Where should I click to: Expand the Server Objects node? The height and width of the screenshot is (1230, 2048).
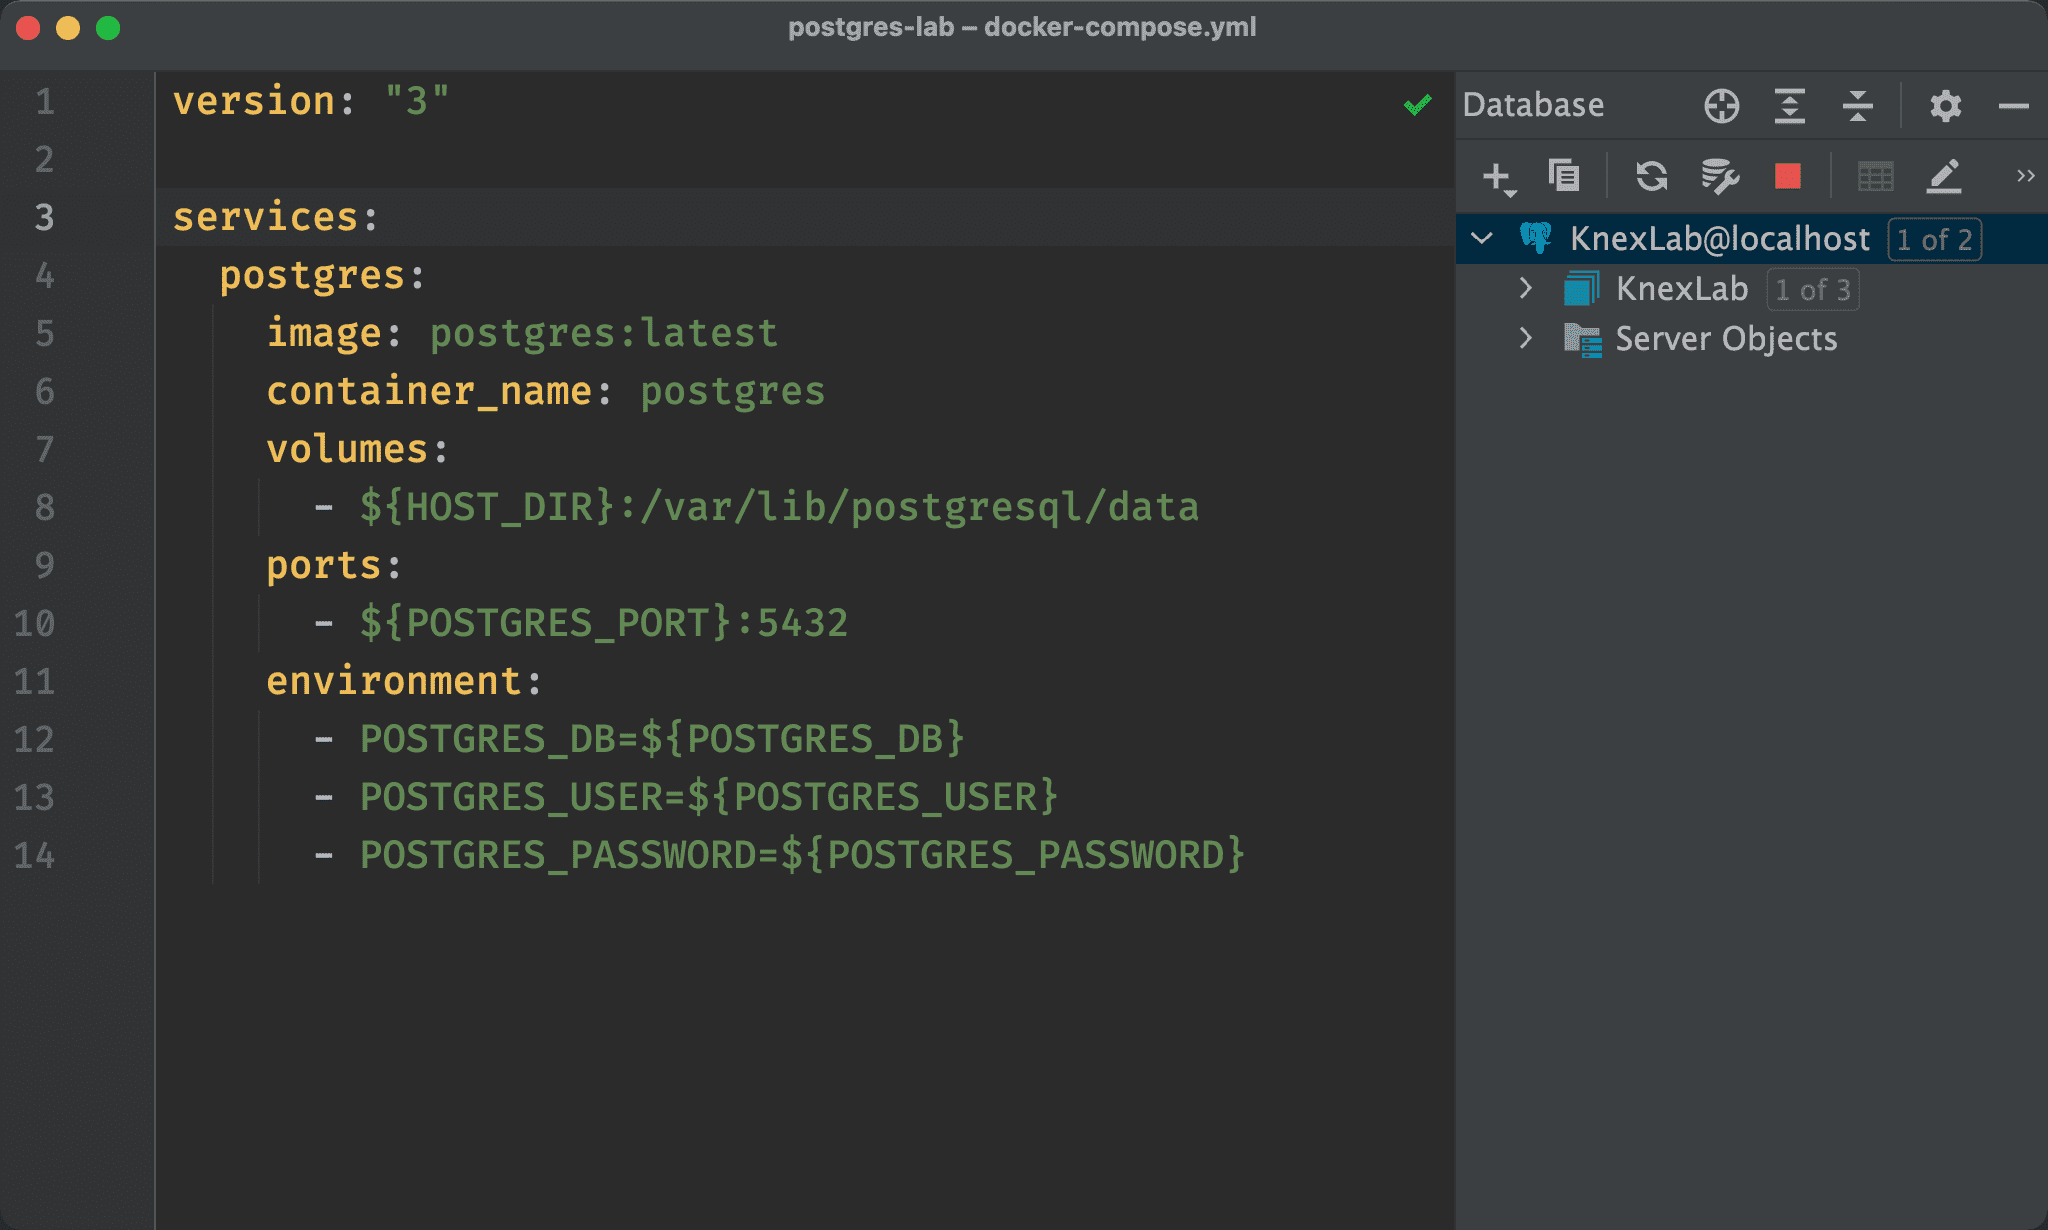(1525, 338)
